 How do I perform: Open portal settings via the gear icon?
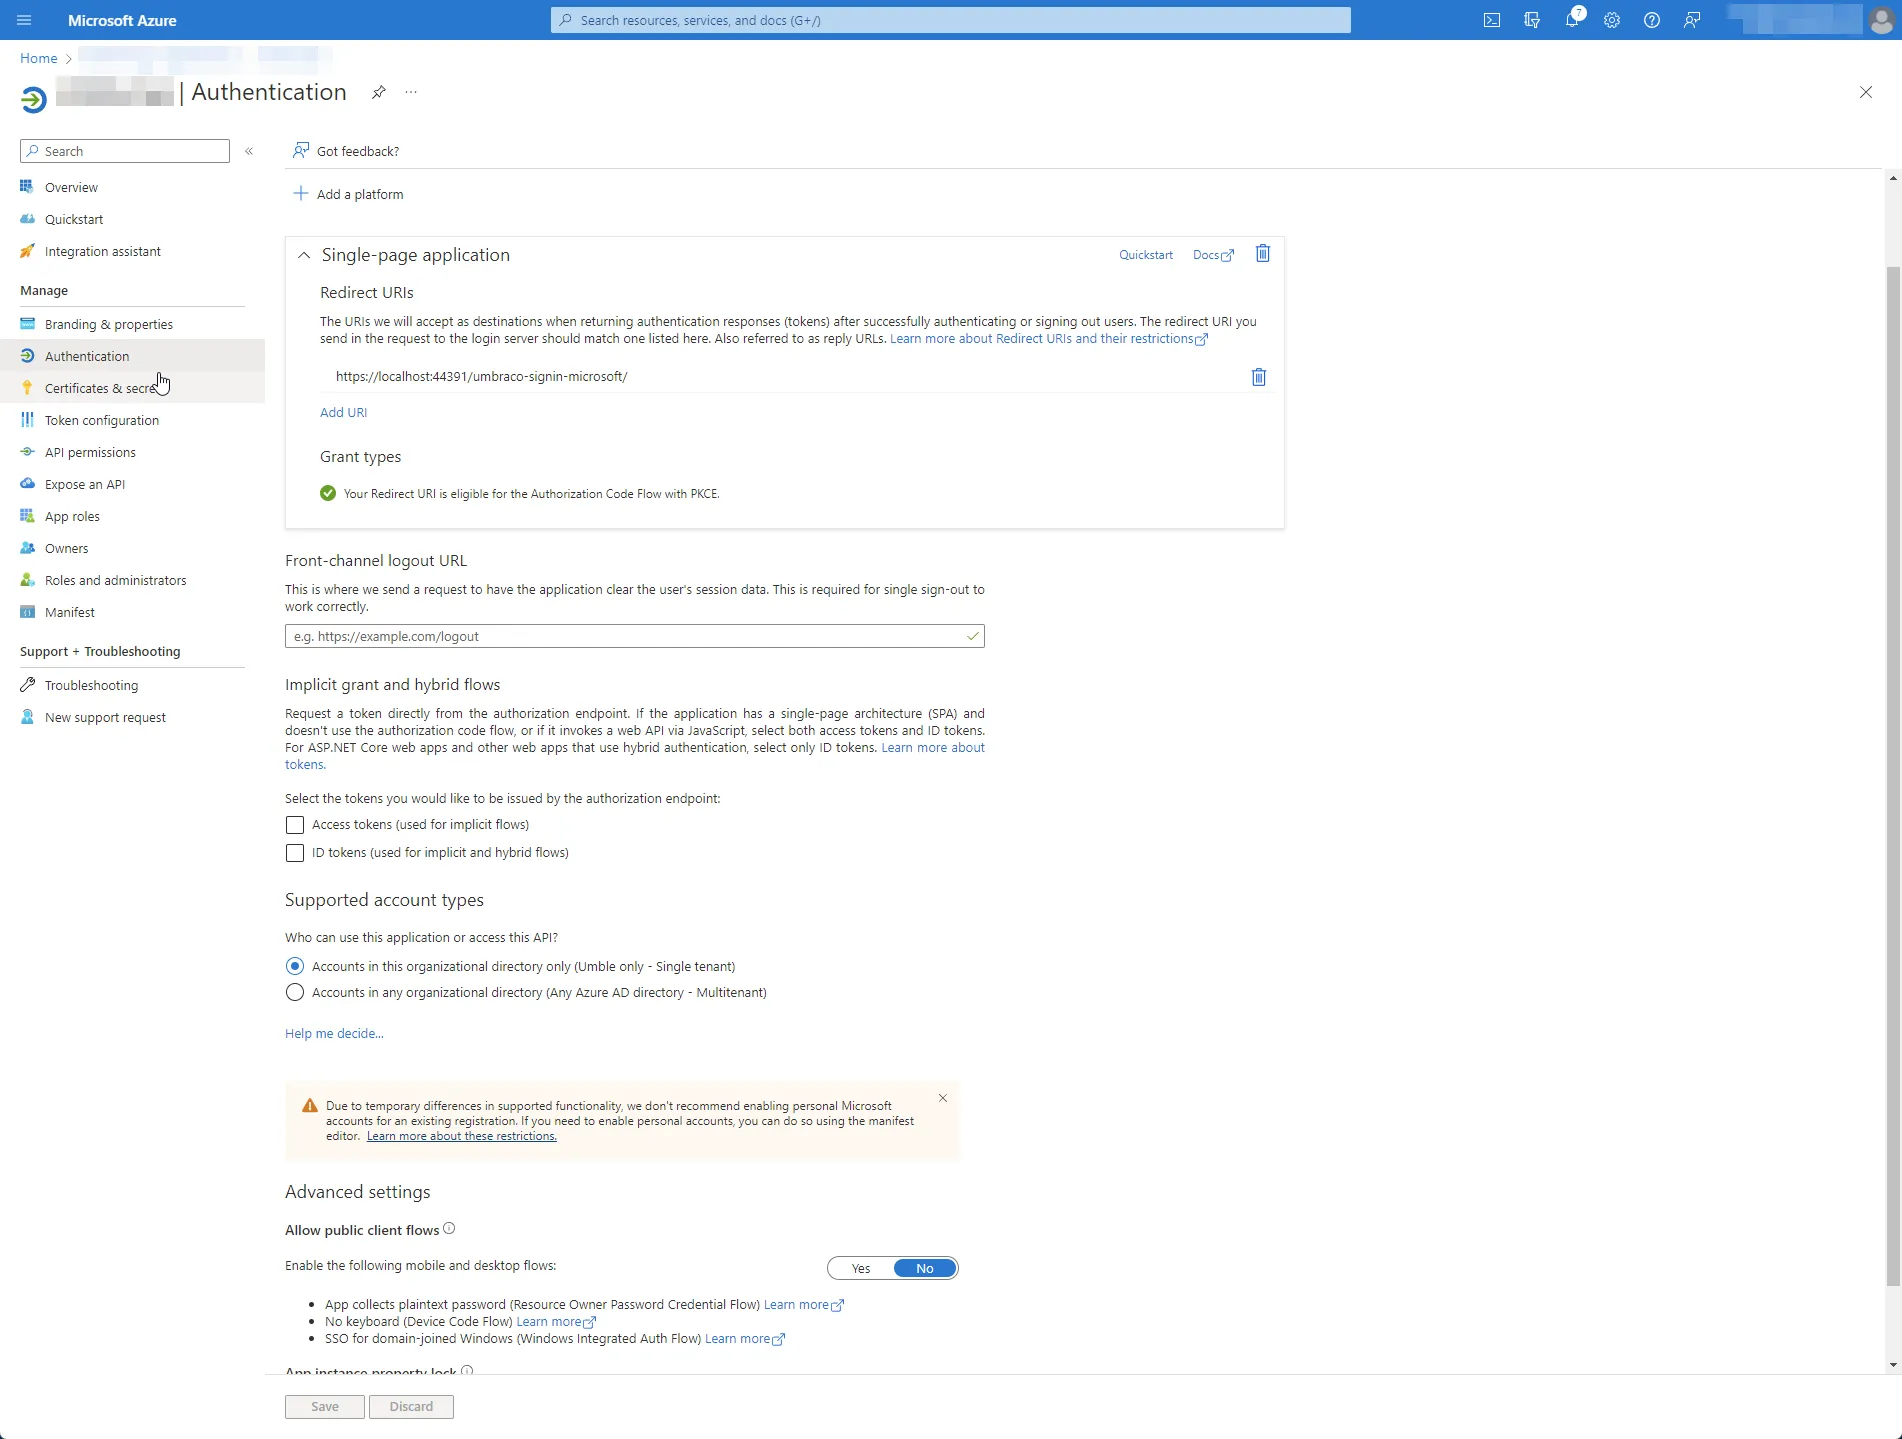(1612, 20)
